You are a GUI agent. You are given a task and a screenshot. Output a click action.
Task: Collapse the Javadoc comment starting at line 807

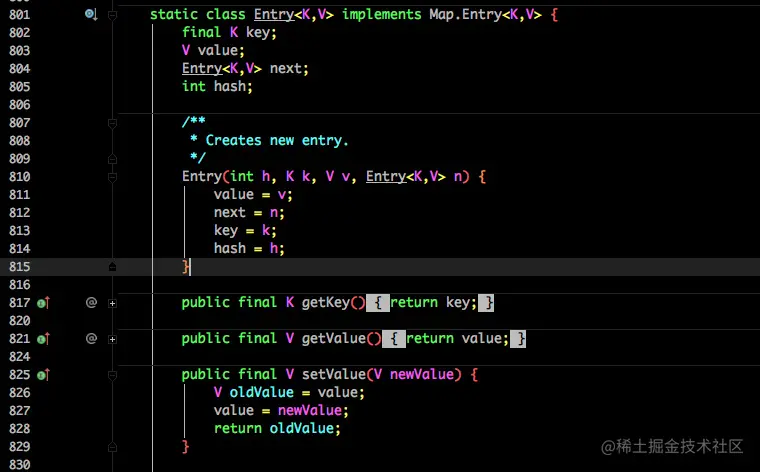[112, 124]
